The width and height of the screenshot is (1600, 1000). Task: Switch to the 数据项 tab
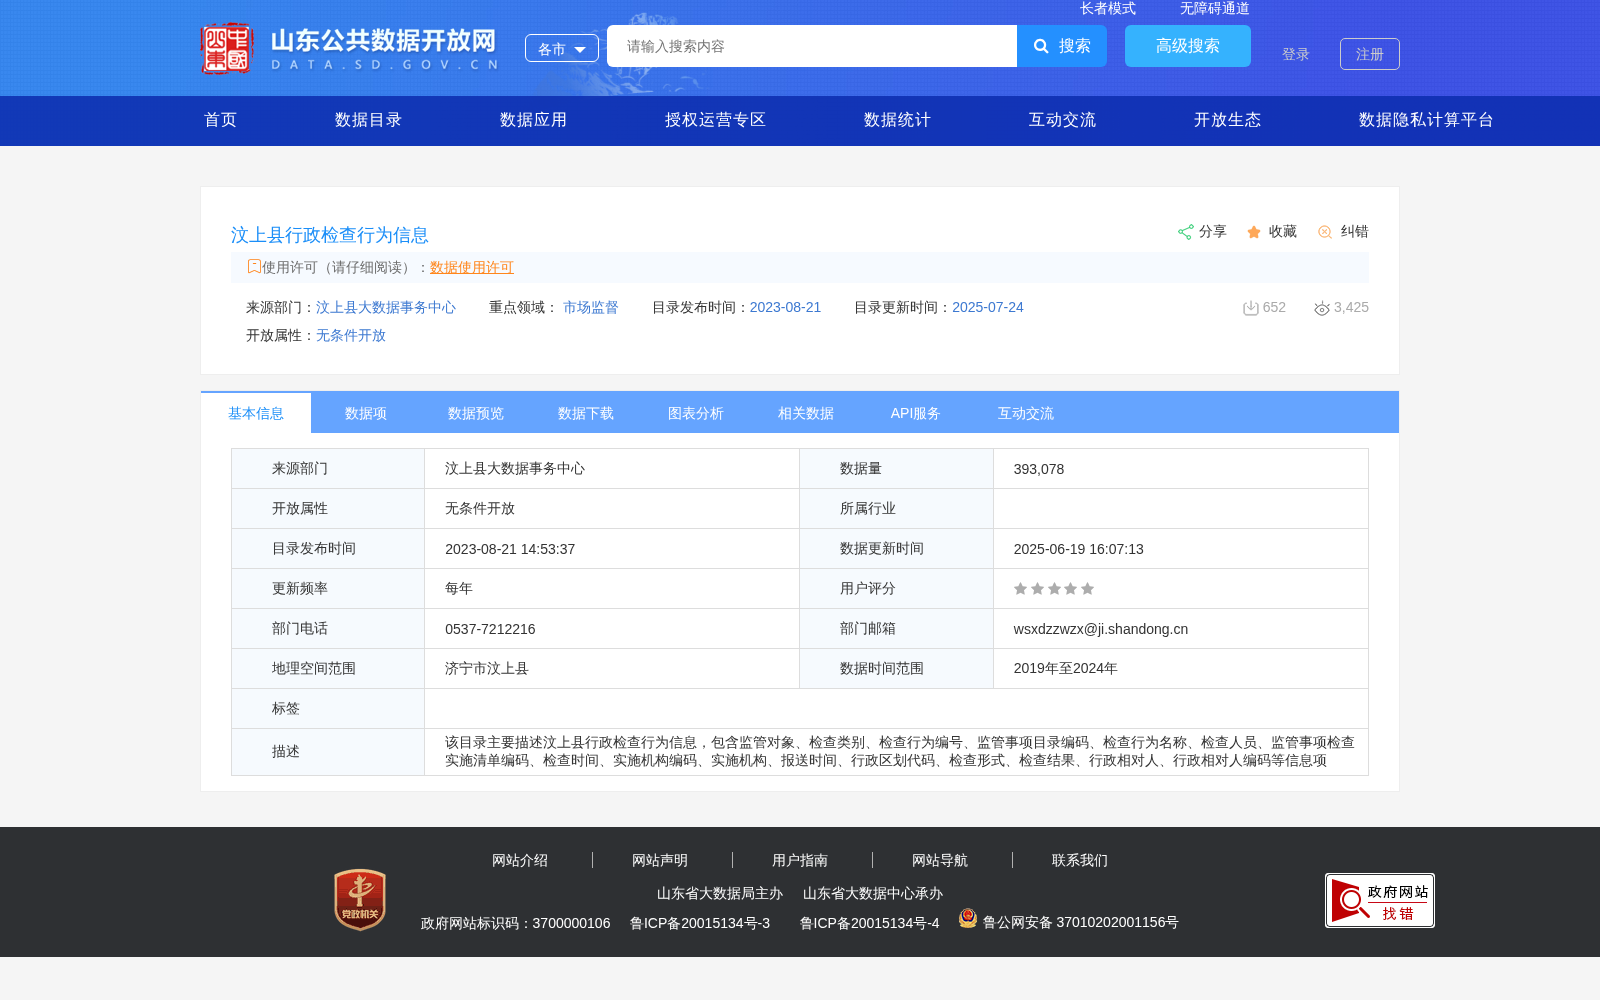click(366, 413)
